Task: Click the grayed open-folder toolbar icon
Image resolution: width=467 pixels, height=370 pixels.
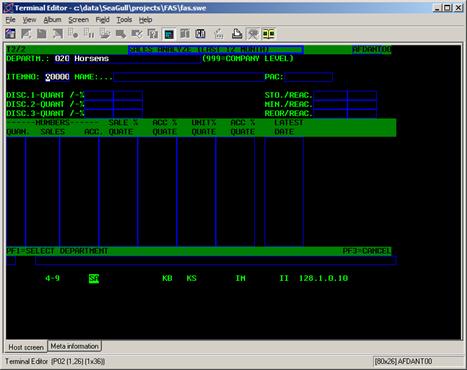Action: point(105,33)
